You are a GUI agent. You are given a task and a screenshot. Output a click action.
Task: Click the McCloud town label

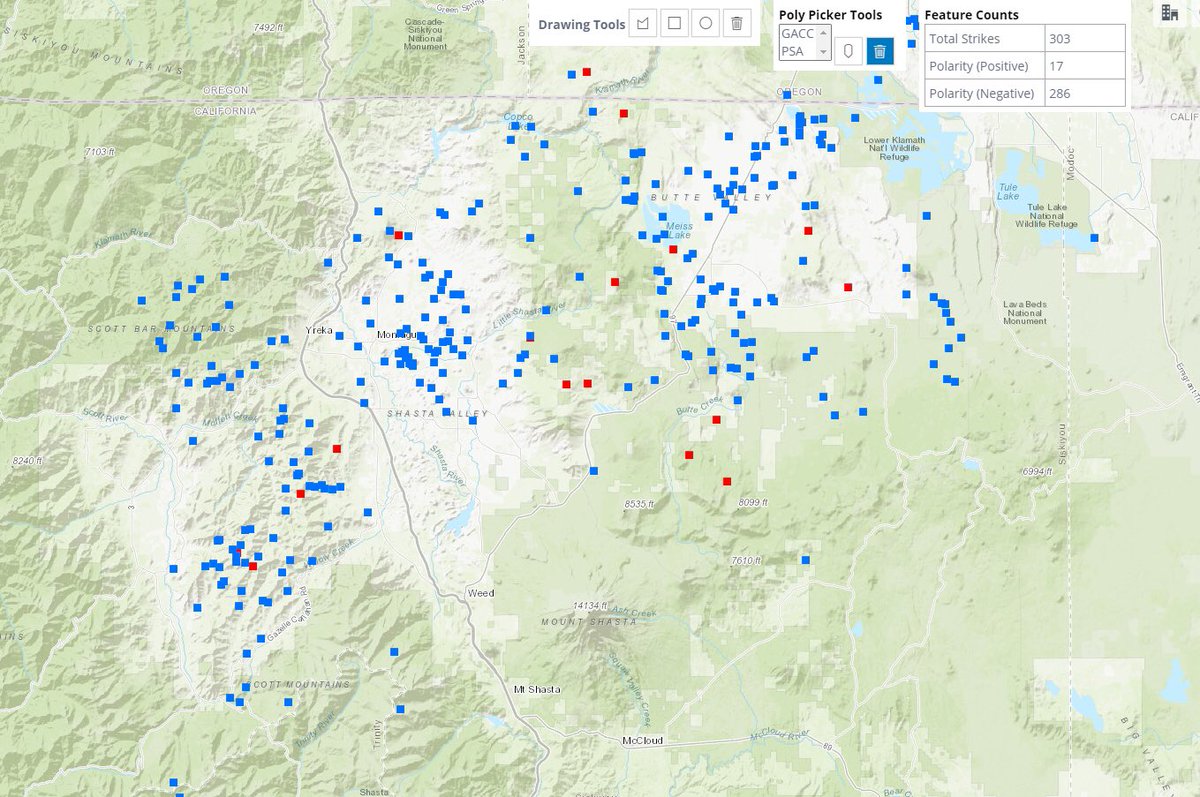tap(641, 741)
